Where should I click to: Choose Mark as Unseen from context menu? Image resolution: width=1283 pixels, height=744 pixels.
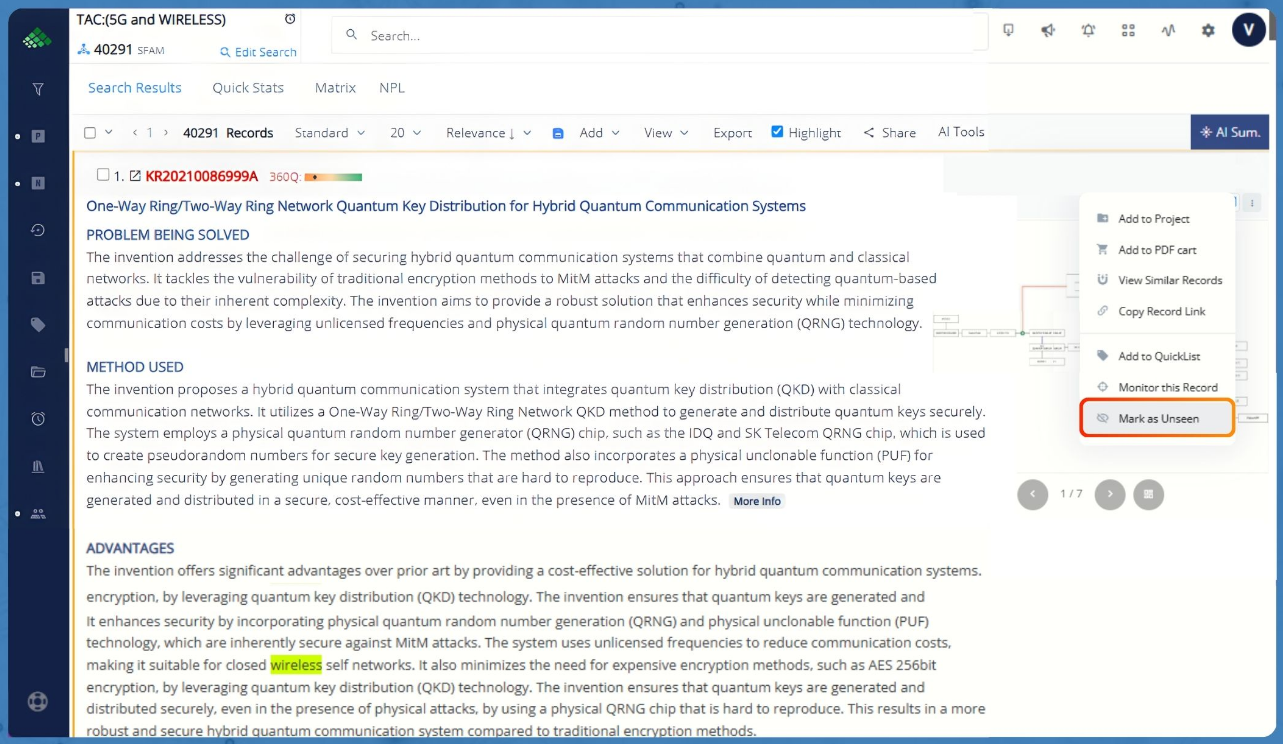[x=1157, y=418]
